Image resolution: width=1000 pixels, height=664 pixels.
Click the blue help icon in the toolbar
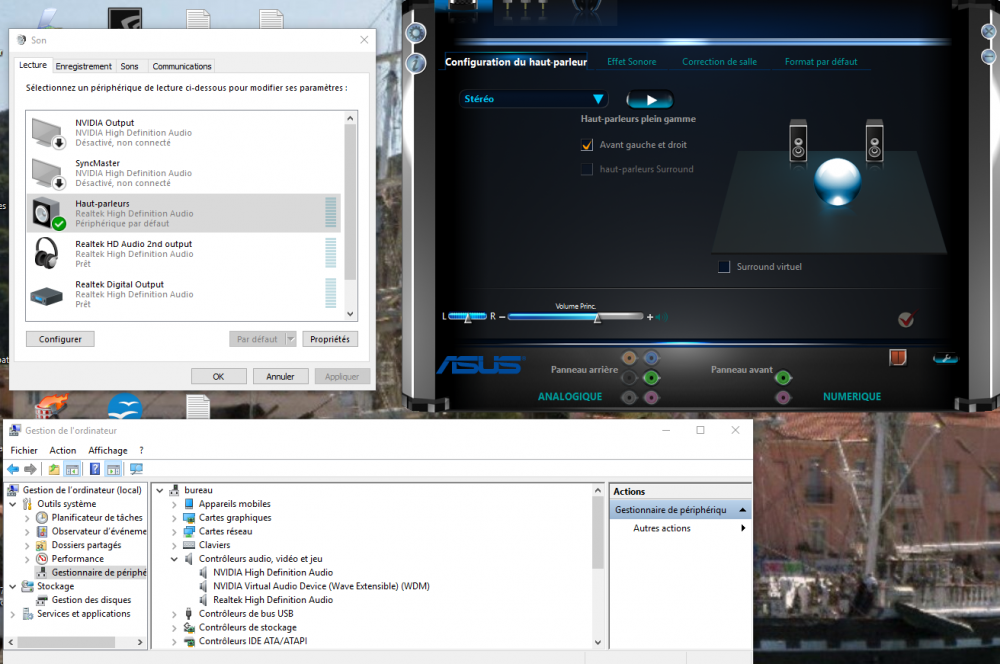coord(95,469)
